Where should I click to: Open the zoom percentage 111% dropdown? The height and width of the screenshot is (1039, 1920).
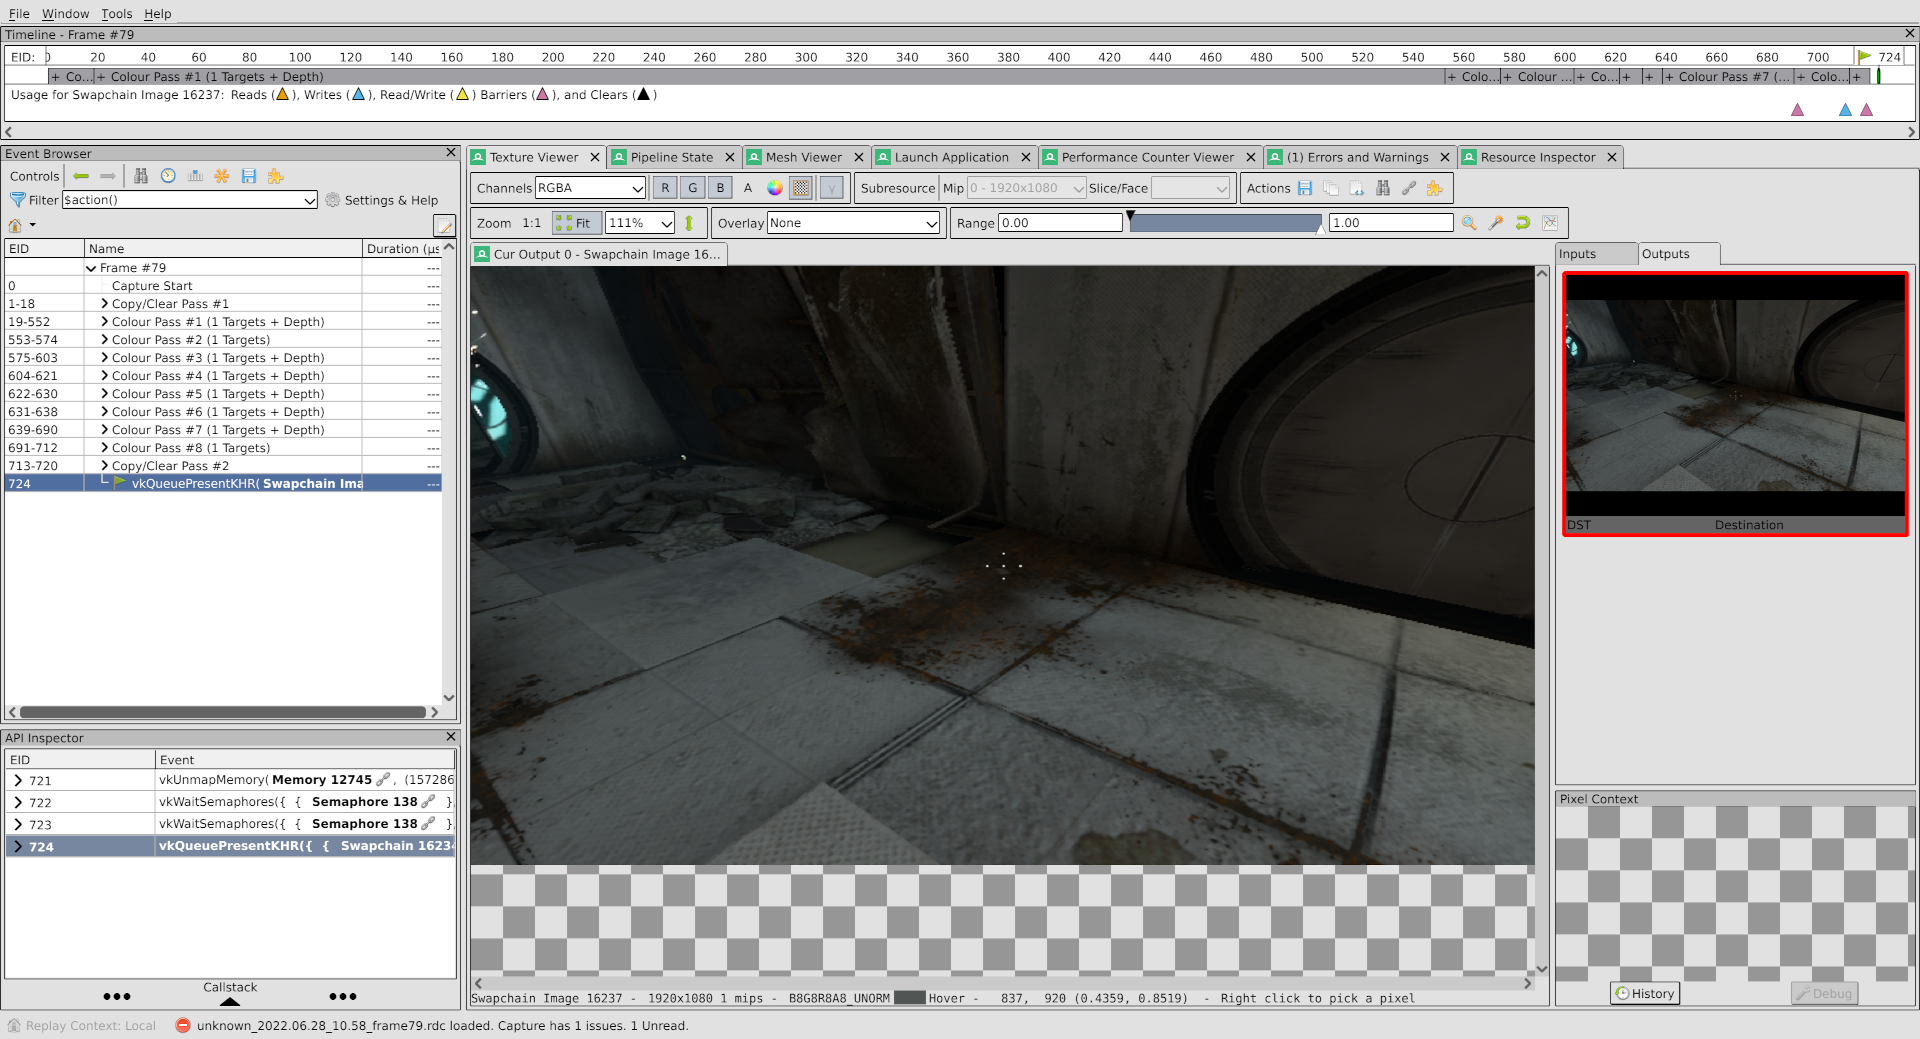click(640, 223)
